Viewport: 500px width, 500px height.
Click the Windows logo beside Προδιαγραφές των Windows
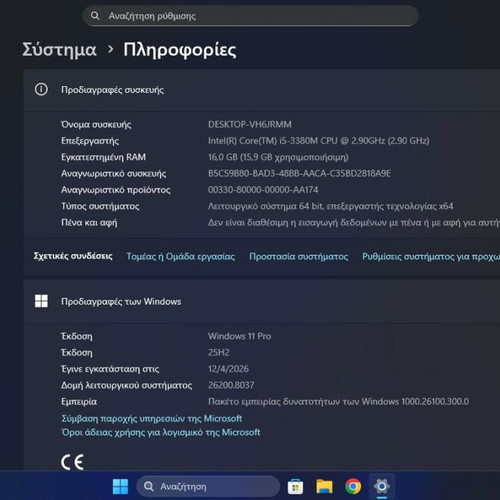click(x=41, y=301)
